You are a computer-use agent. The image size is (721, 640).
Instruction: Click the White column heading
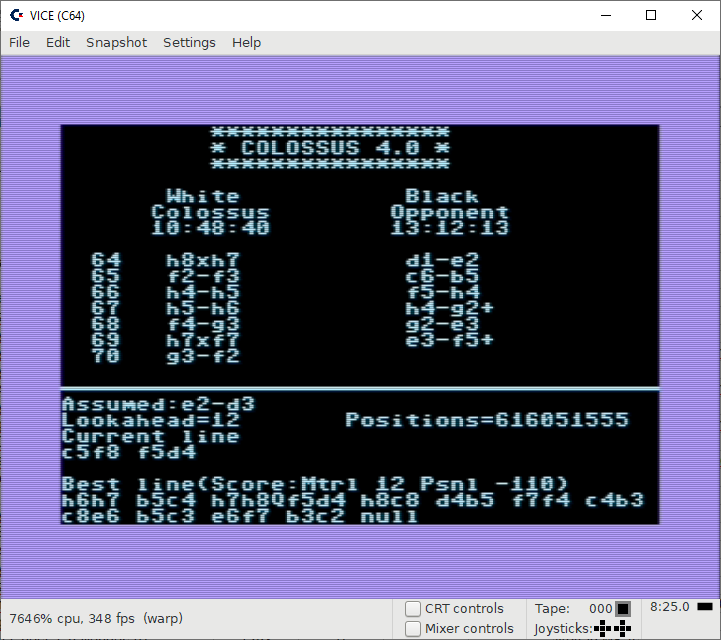(203, 196)
